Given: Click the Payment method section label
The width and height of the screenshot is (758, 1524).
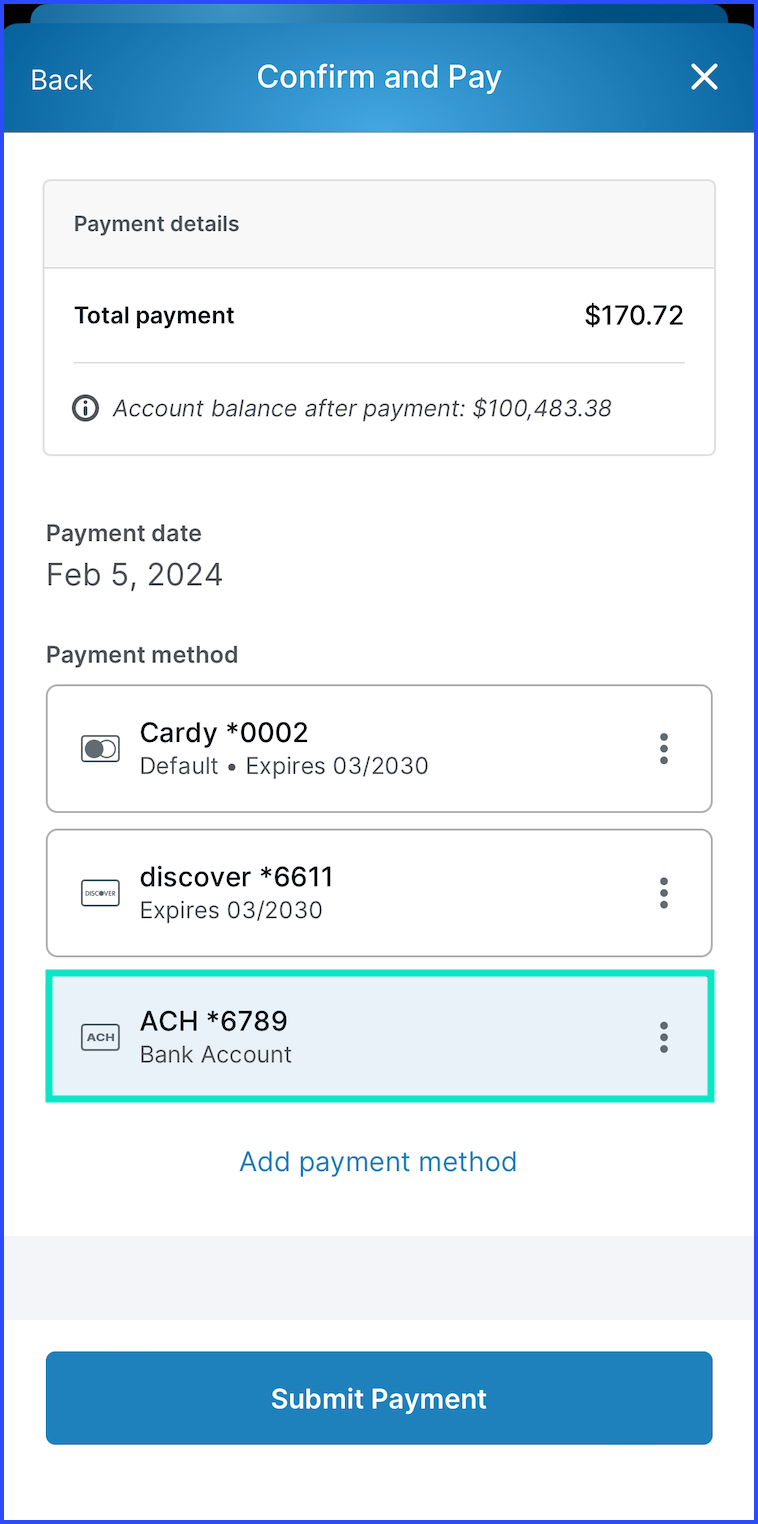Looking at the screenshot, I should (x=142, y=655).
